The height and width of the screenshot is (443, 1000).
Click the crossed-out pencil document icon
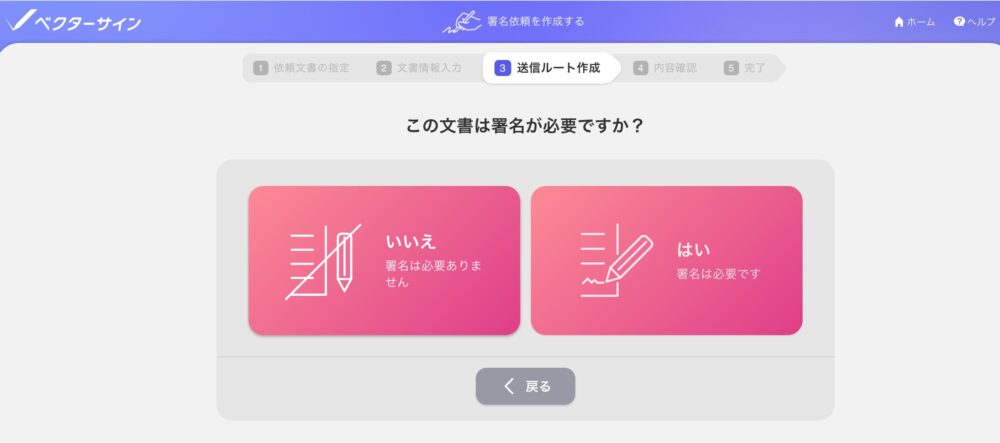click(x=323, y=261)
